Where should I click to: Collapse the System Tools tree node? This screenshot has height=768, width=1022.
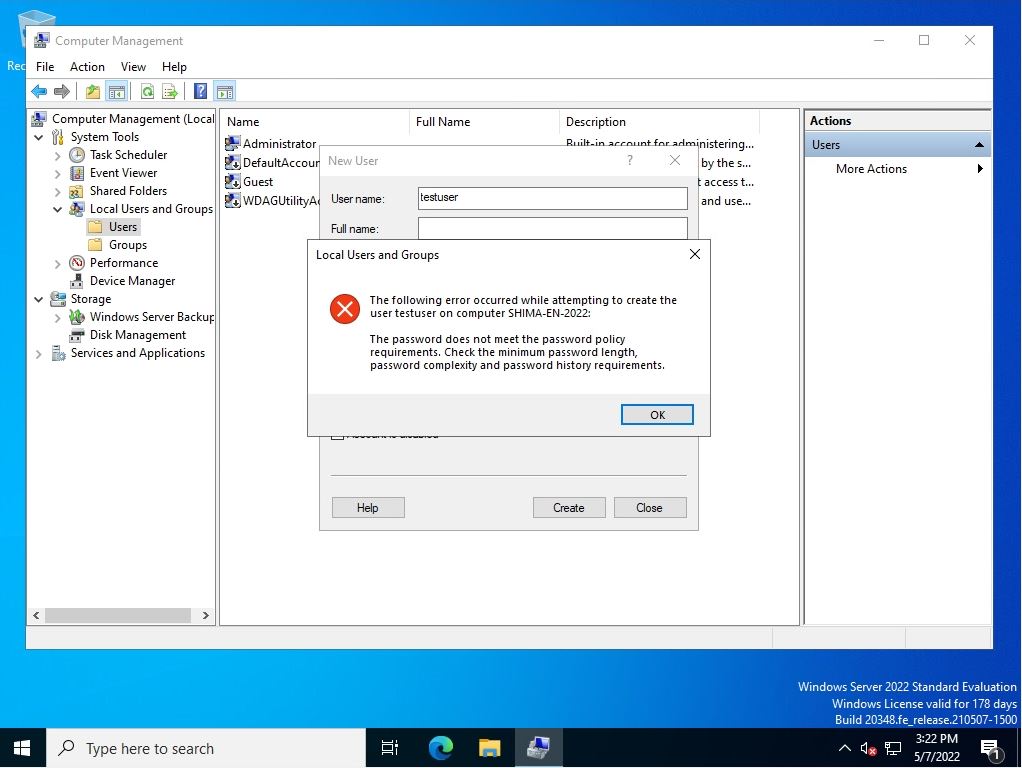(x=39, y=137)
